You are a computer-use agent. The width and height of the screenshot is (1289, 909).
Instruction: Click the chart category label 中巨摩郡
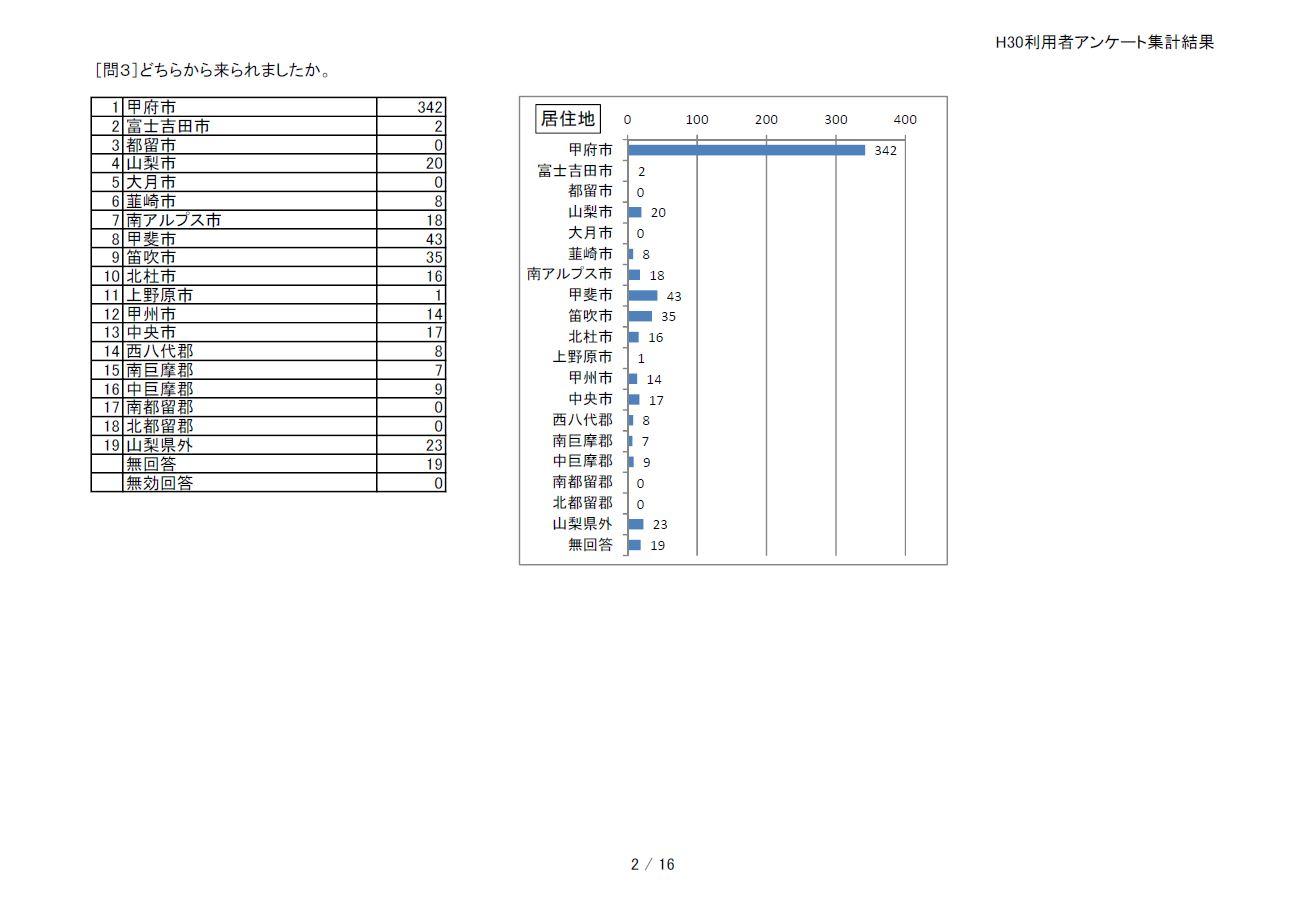(x=582, y=461)
